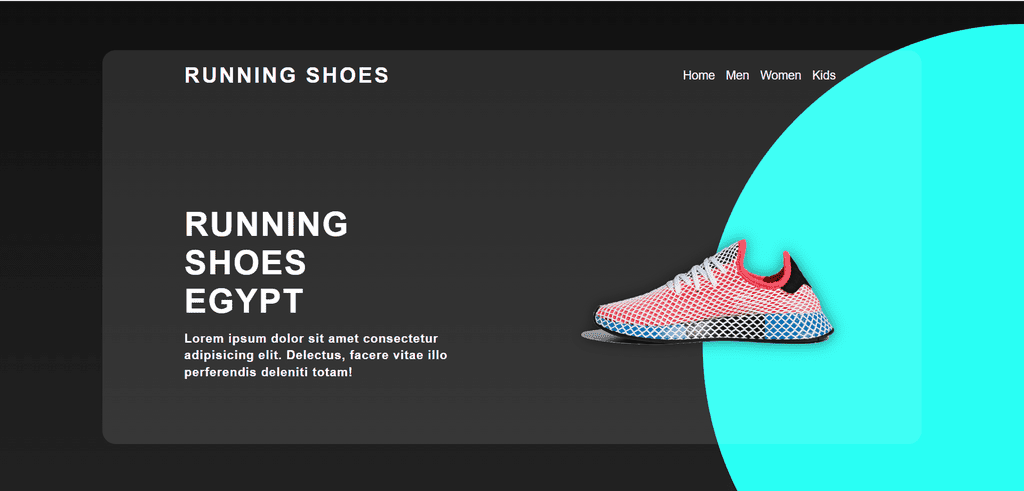The height and width of the screenshot is (491, 1024).
Task: Click the text 'perferendis deleniti totam!'
Action: pos(268,373)
